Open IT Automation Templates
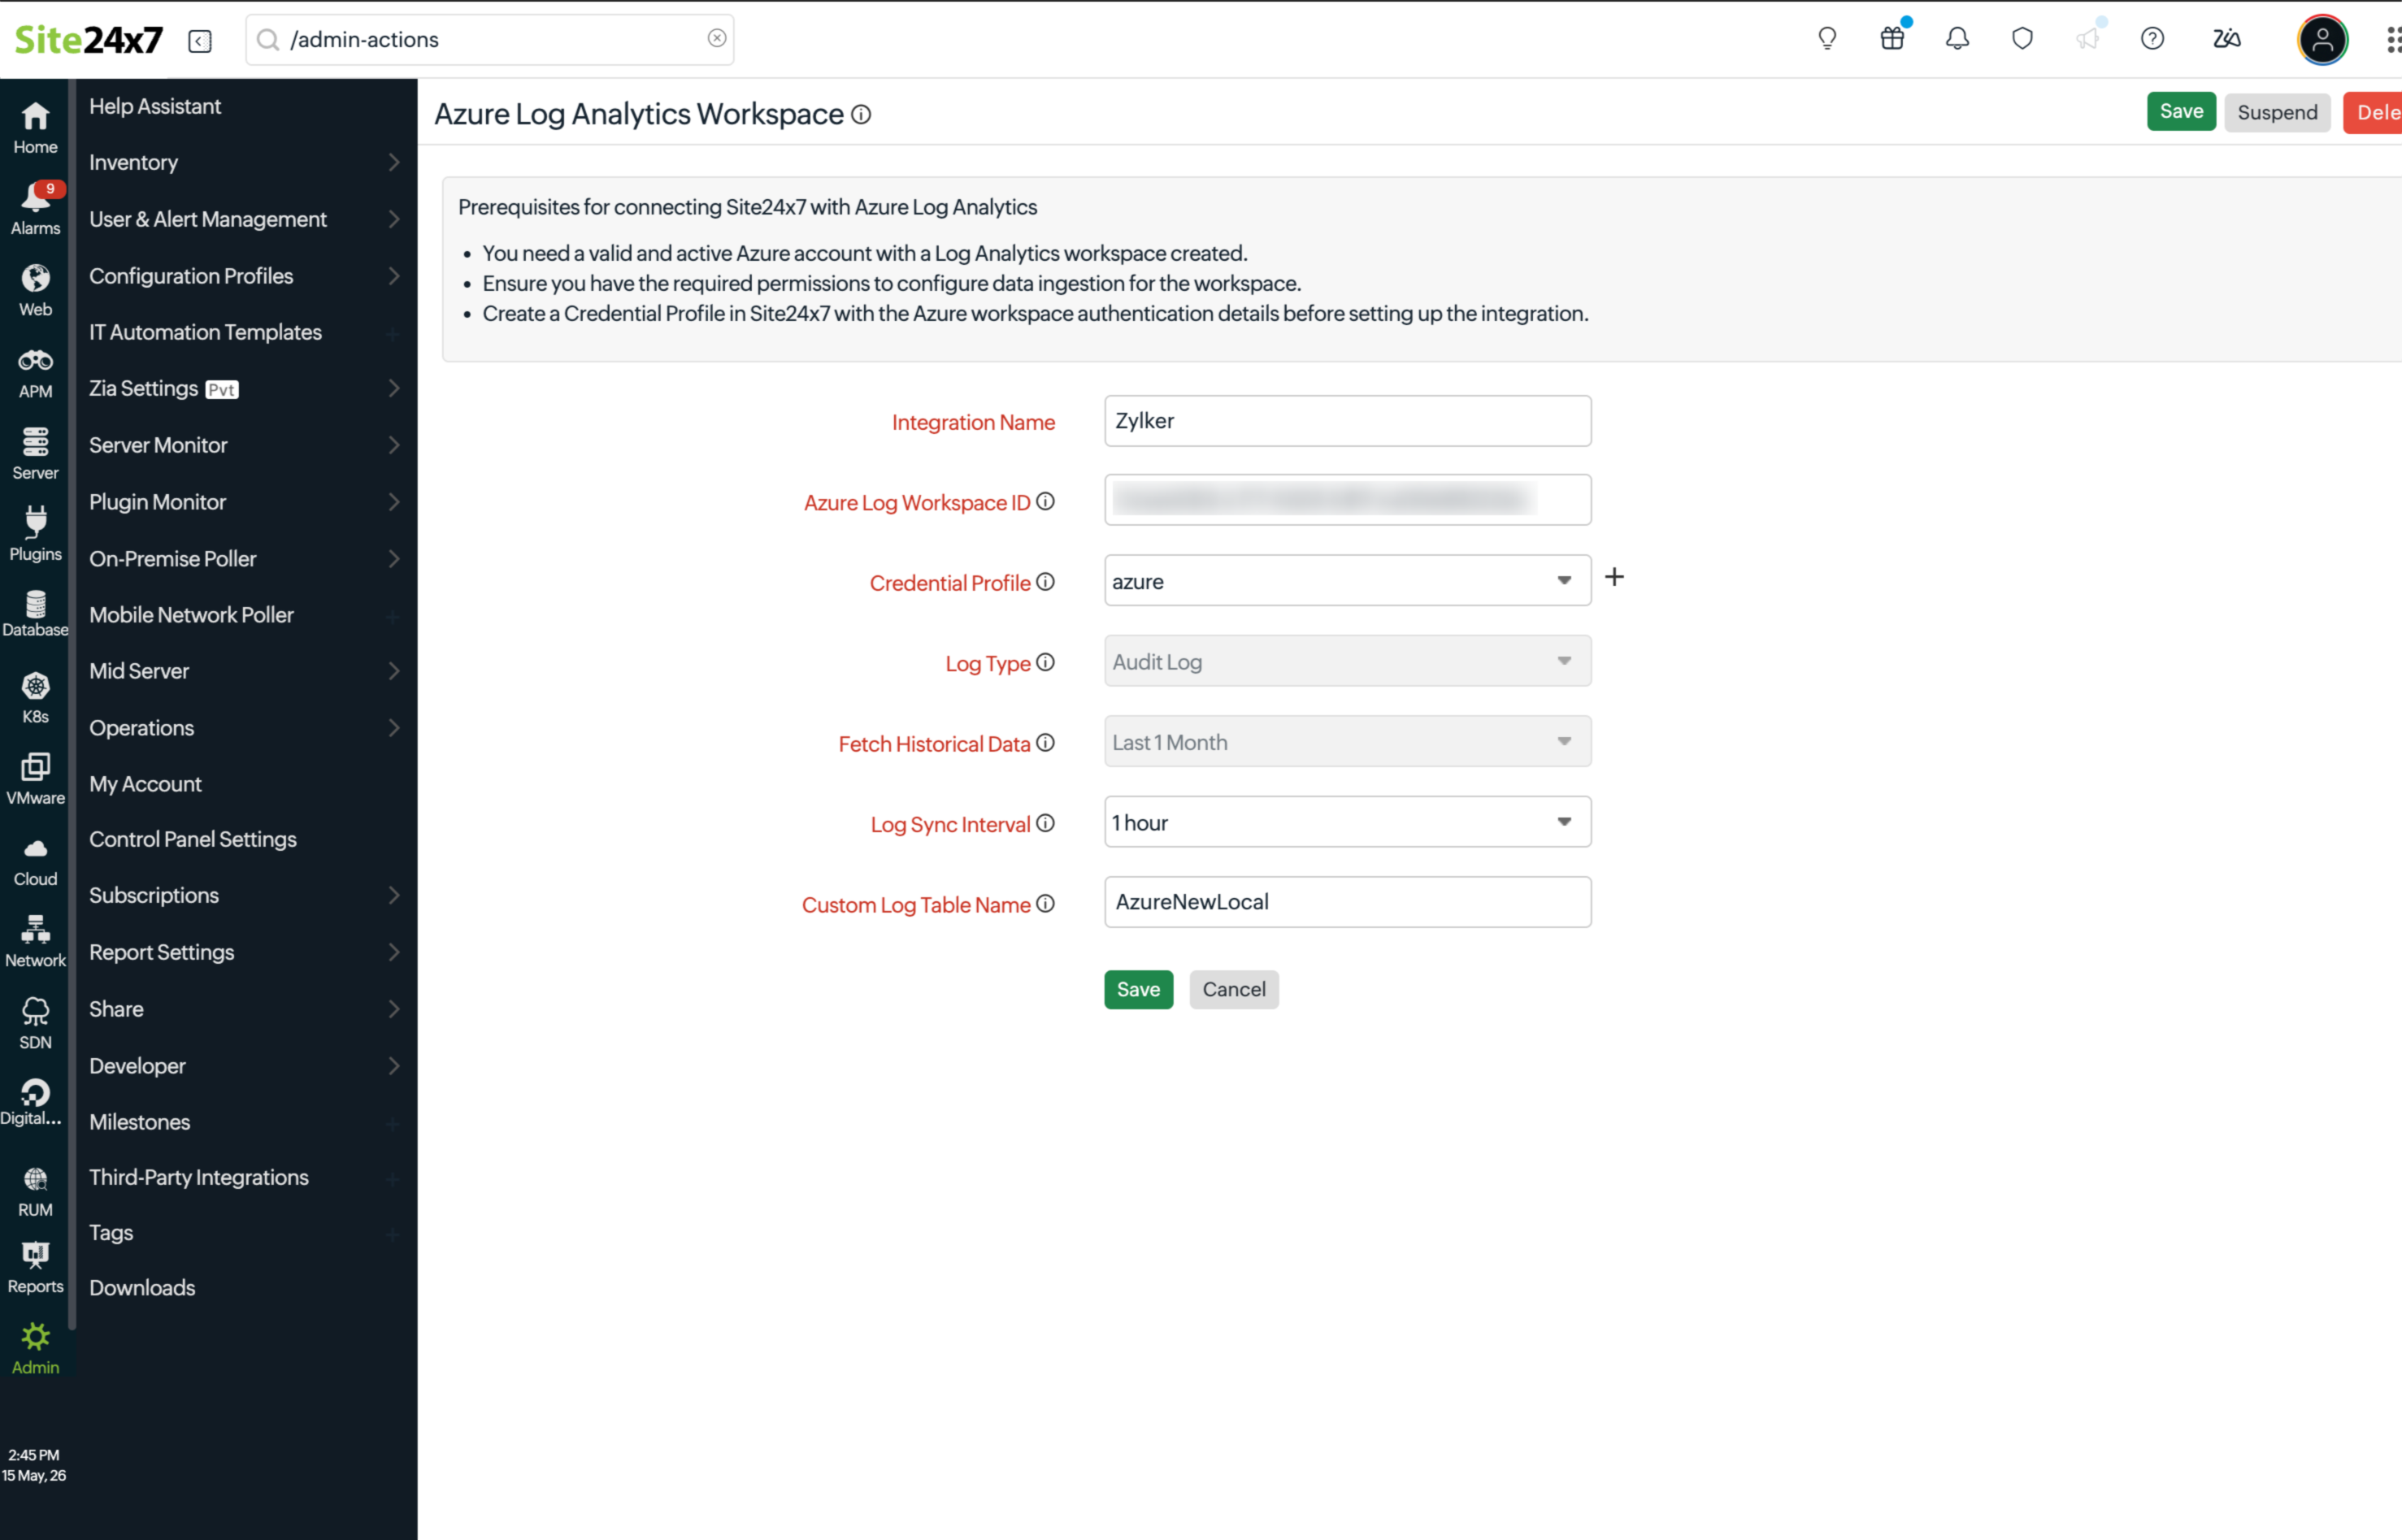2402x1540 pixels. click(x=205, y=332)
